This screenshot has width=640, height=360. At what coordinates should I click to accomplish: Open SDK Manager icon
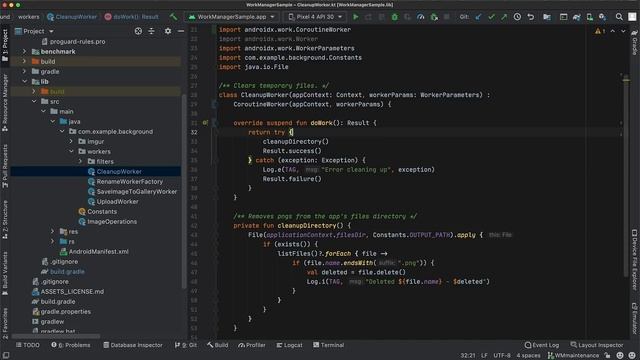coord(602,17)
